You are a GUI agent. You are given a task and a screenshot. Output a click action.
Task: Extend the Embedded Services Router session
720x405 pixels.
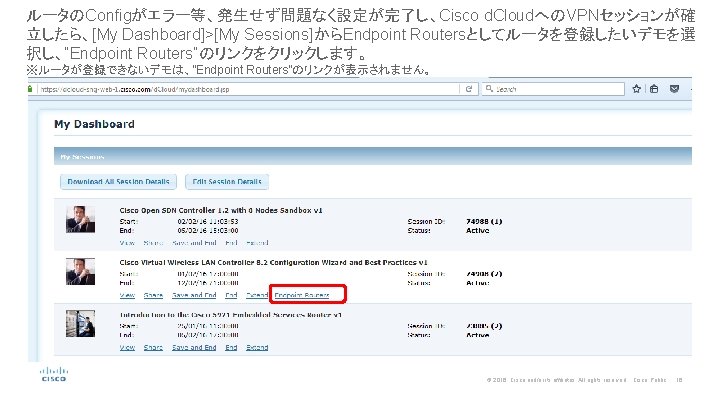[x=257, y=348]
